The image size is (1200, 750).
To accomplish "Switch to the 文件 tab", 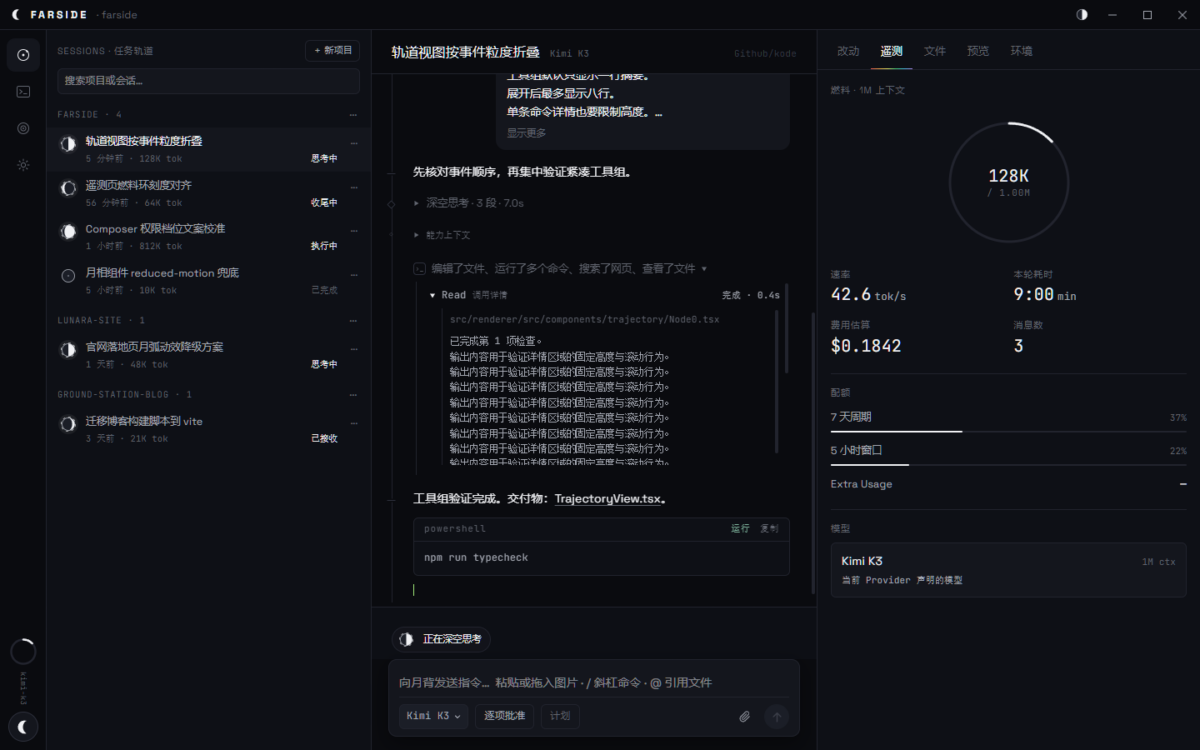I will 934,51.
